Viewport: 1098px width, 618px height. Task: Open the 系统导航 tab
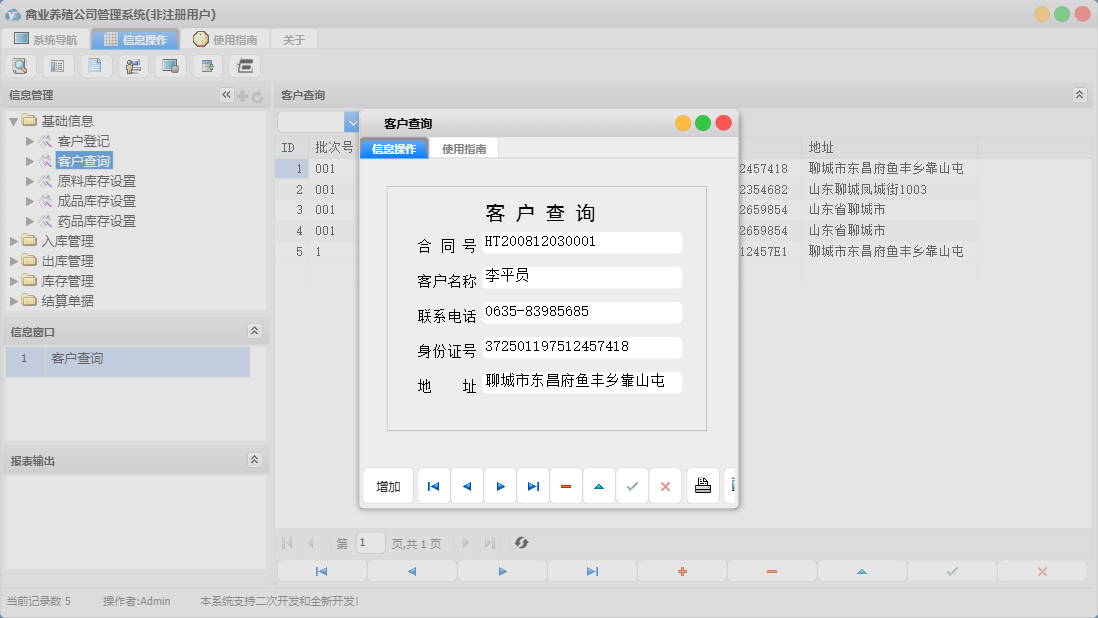[45, 39]
